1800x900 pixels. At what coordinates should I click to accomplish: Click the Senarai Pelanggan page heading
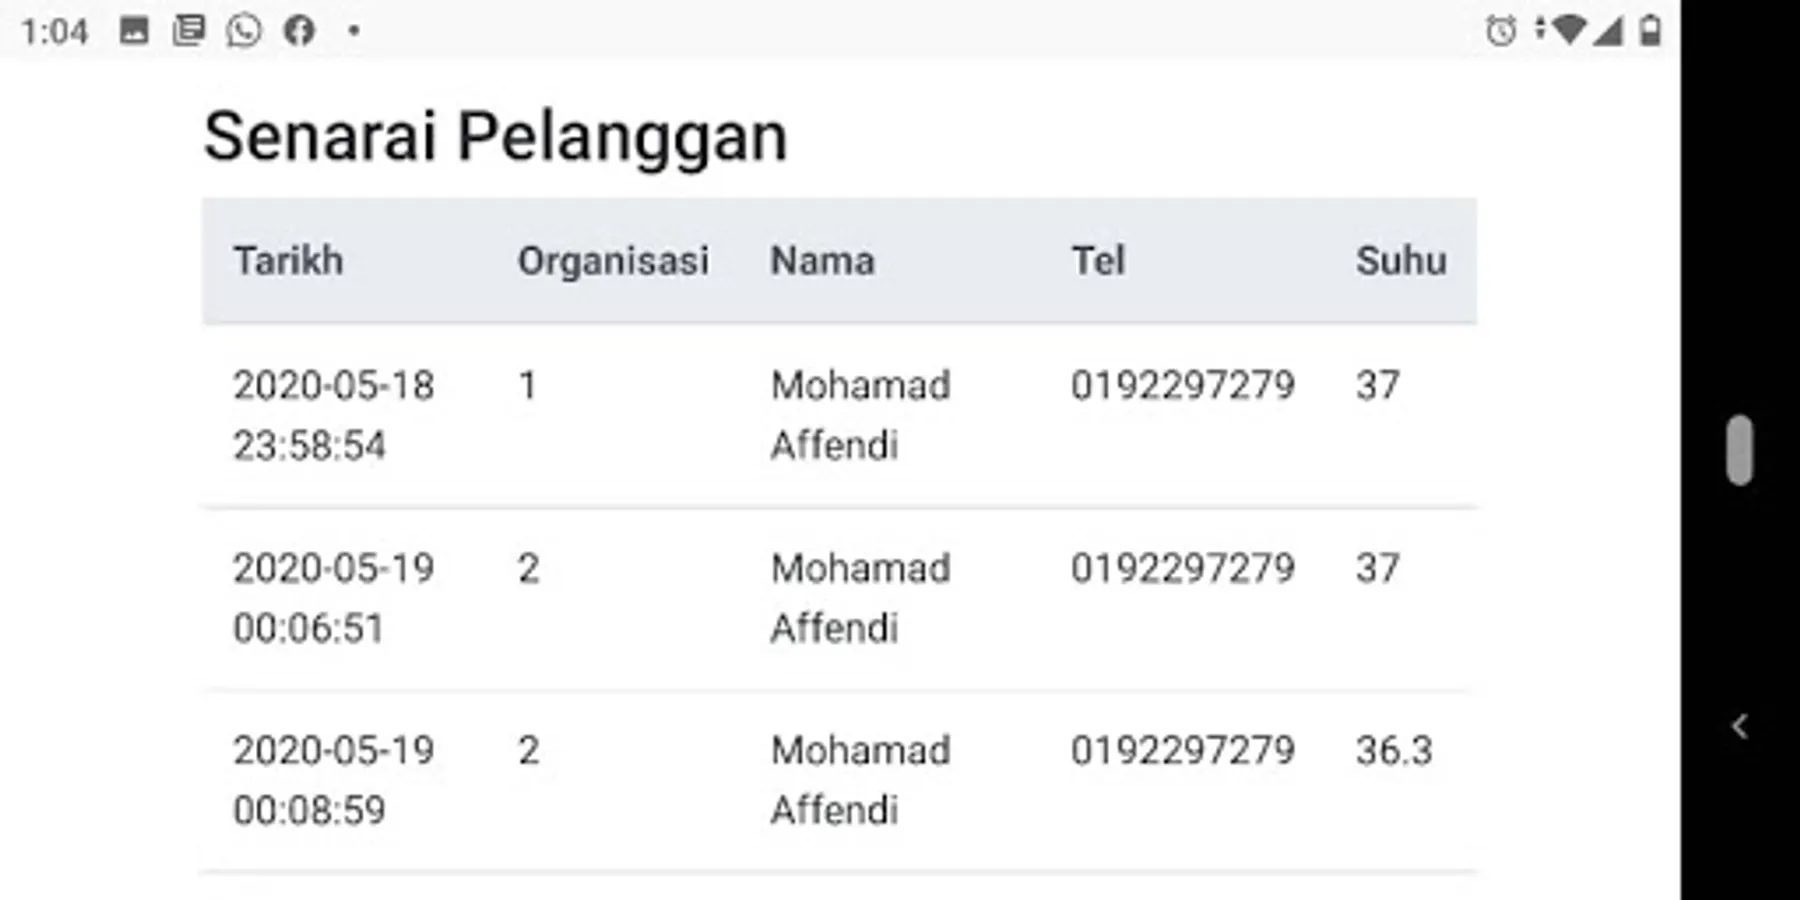[x=495, y=136]
